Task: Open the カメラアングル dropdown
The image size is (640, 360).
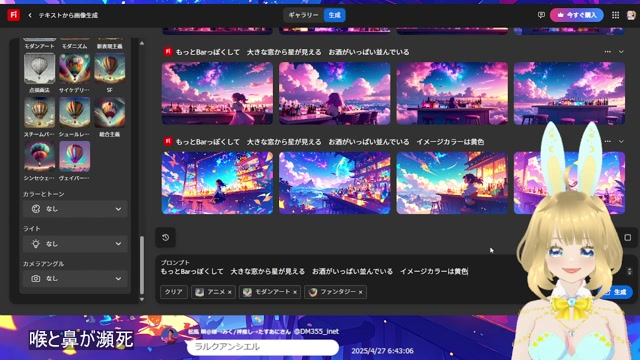Action: [x=76, y=278]
